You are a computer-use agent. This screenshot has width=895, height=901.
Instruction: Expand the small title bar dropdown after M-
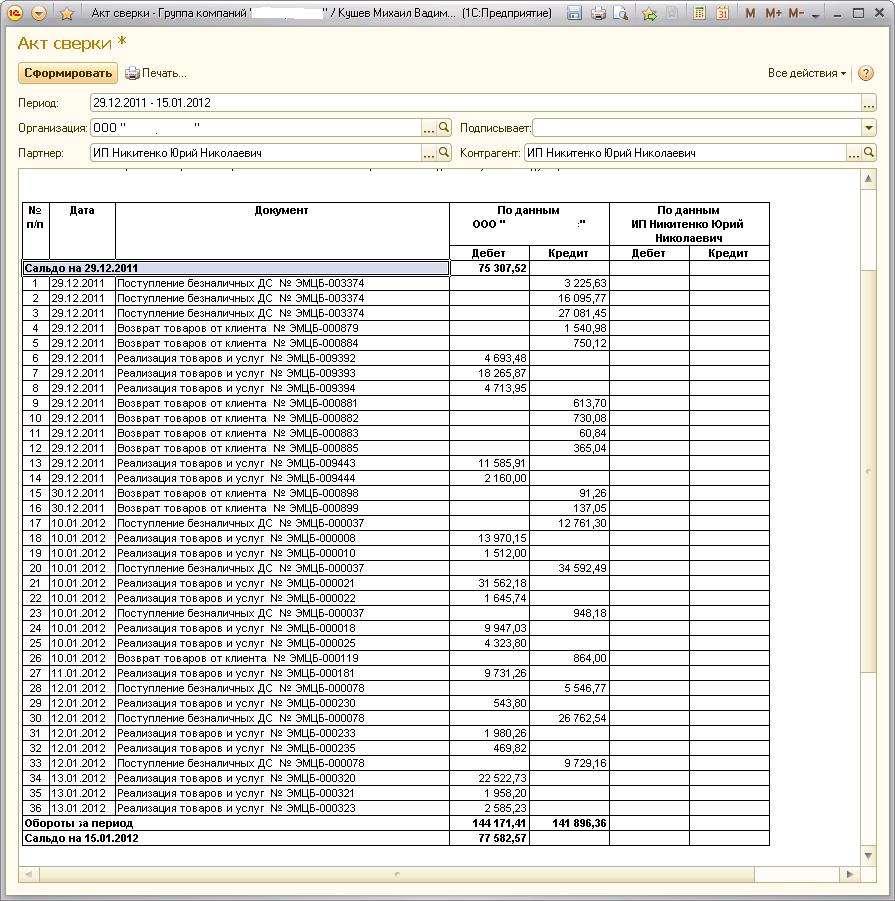click(815, 15)
